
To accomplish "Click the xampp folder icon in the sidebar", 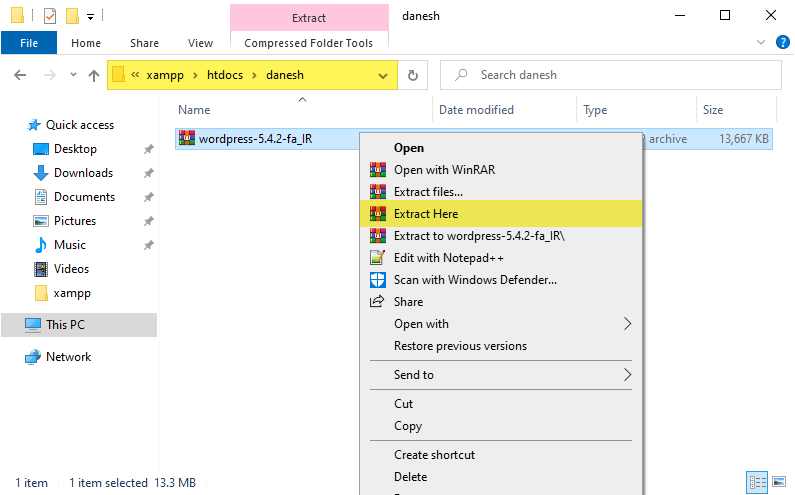I will [41, 293].
